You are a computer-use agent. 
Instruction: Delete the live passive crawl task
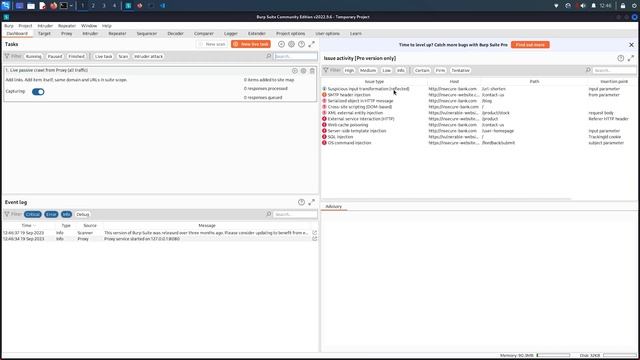pos(312,71)
